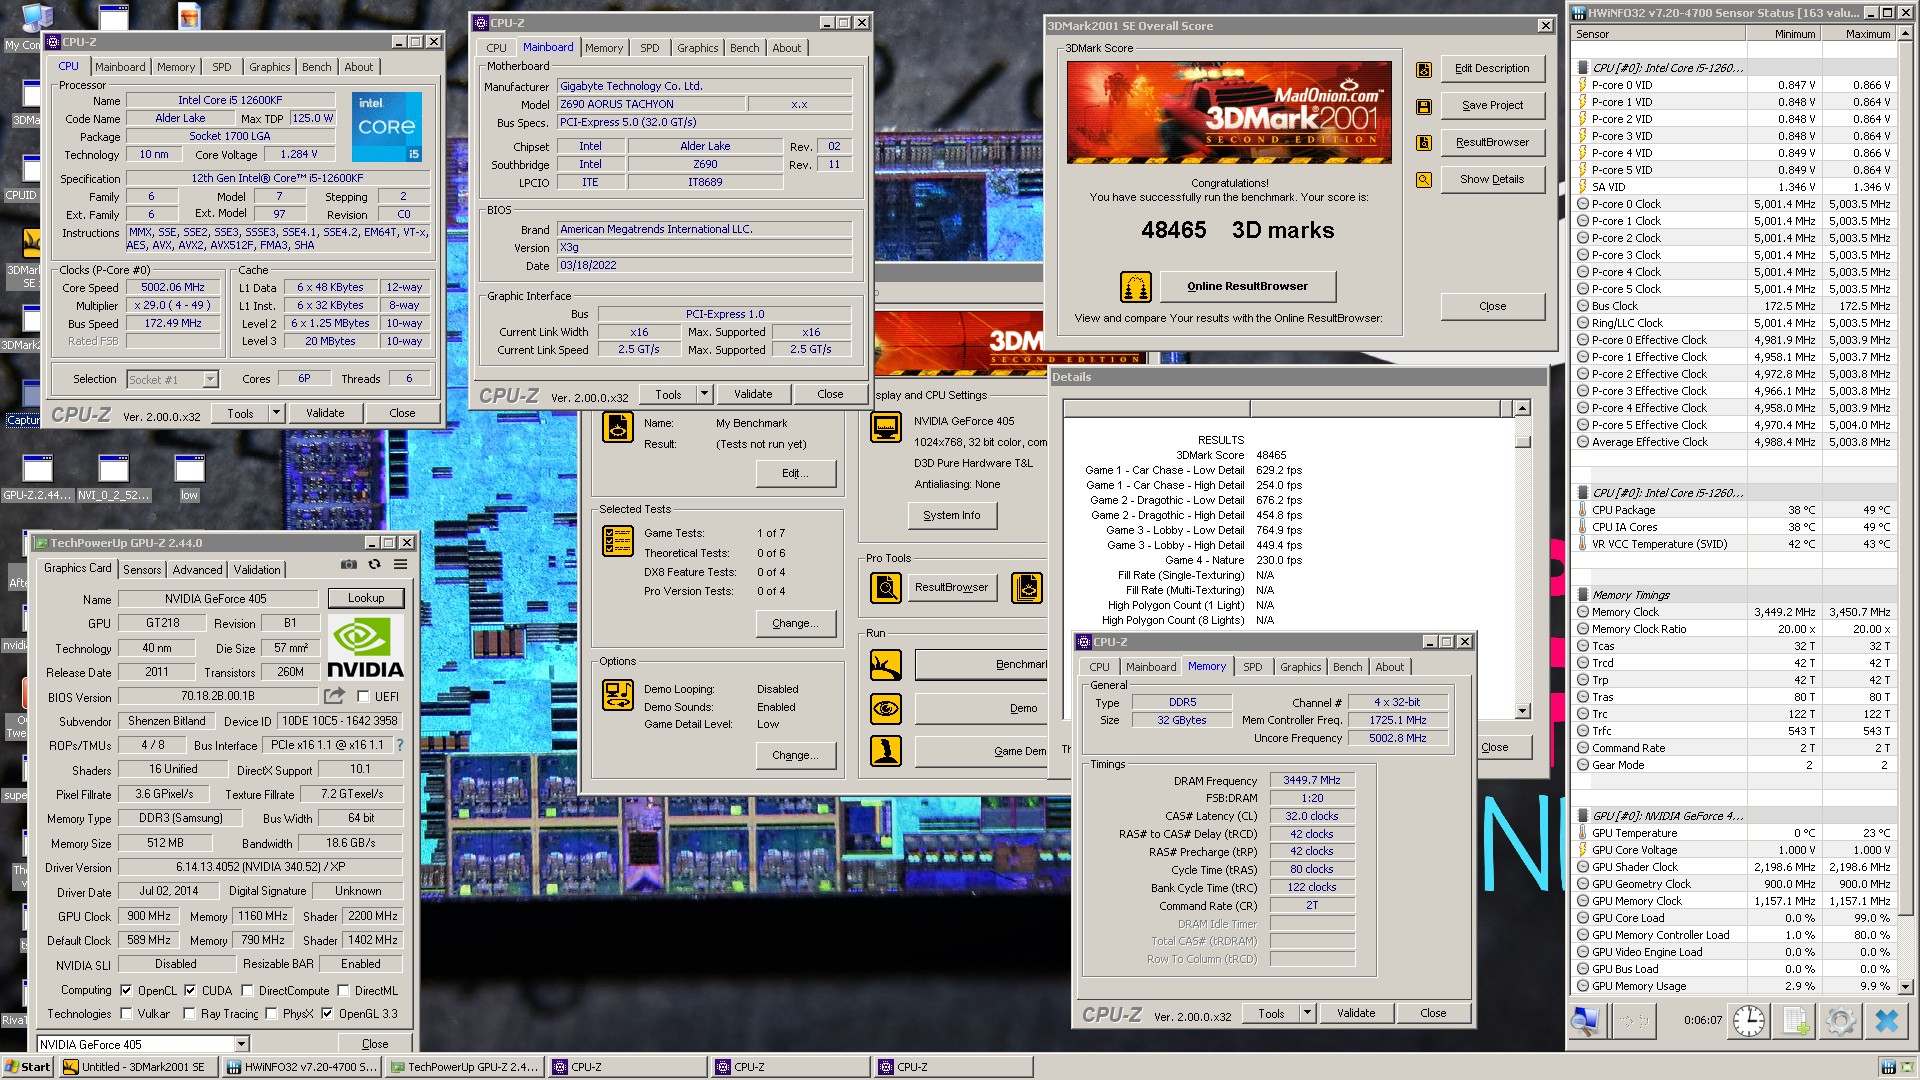This screenshot has width=1920, height=1080.
Task: Click the Pro Tools ResultBrowser magnifier icon
Action: pos(886,588)
